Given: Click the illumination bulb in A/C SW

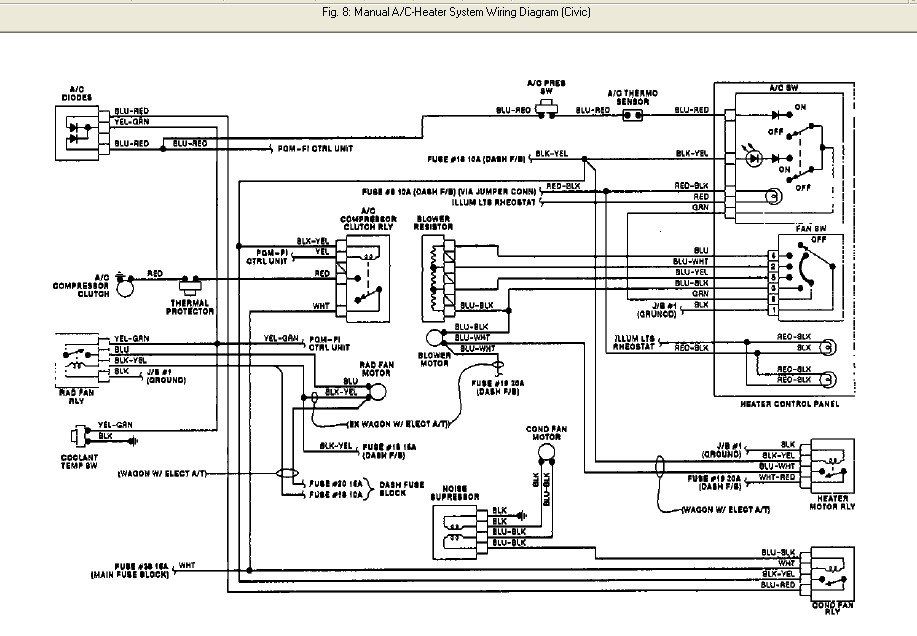Looking at the screenshot, I should pyautogui.click(x=774, y=196).
